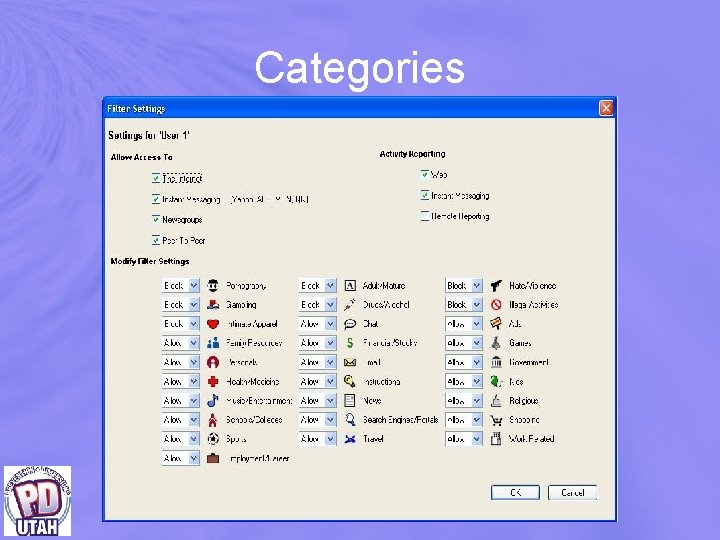Screen dimensions: 720x540
Task: Click the 'Activity Reporting' heading text
Action: coord(412,154)
